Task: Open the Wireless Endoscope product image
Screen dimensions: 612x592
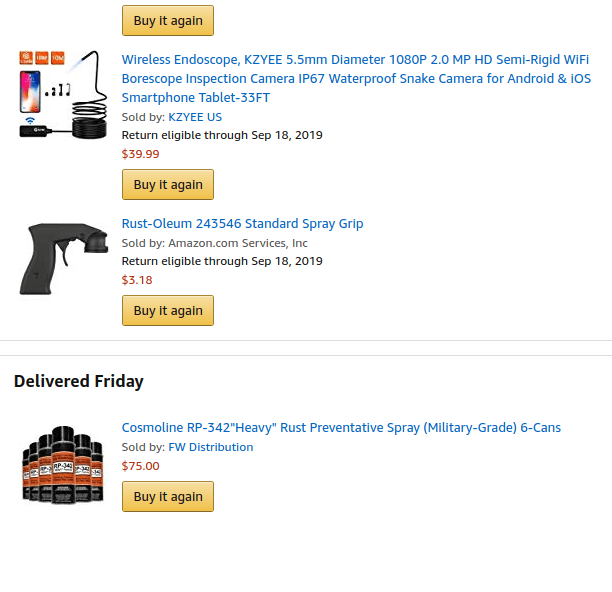Action: click(x=61, y=95)
